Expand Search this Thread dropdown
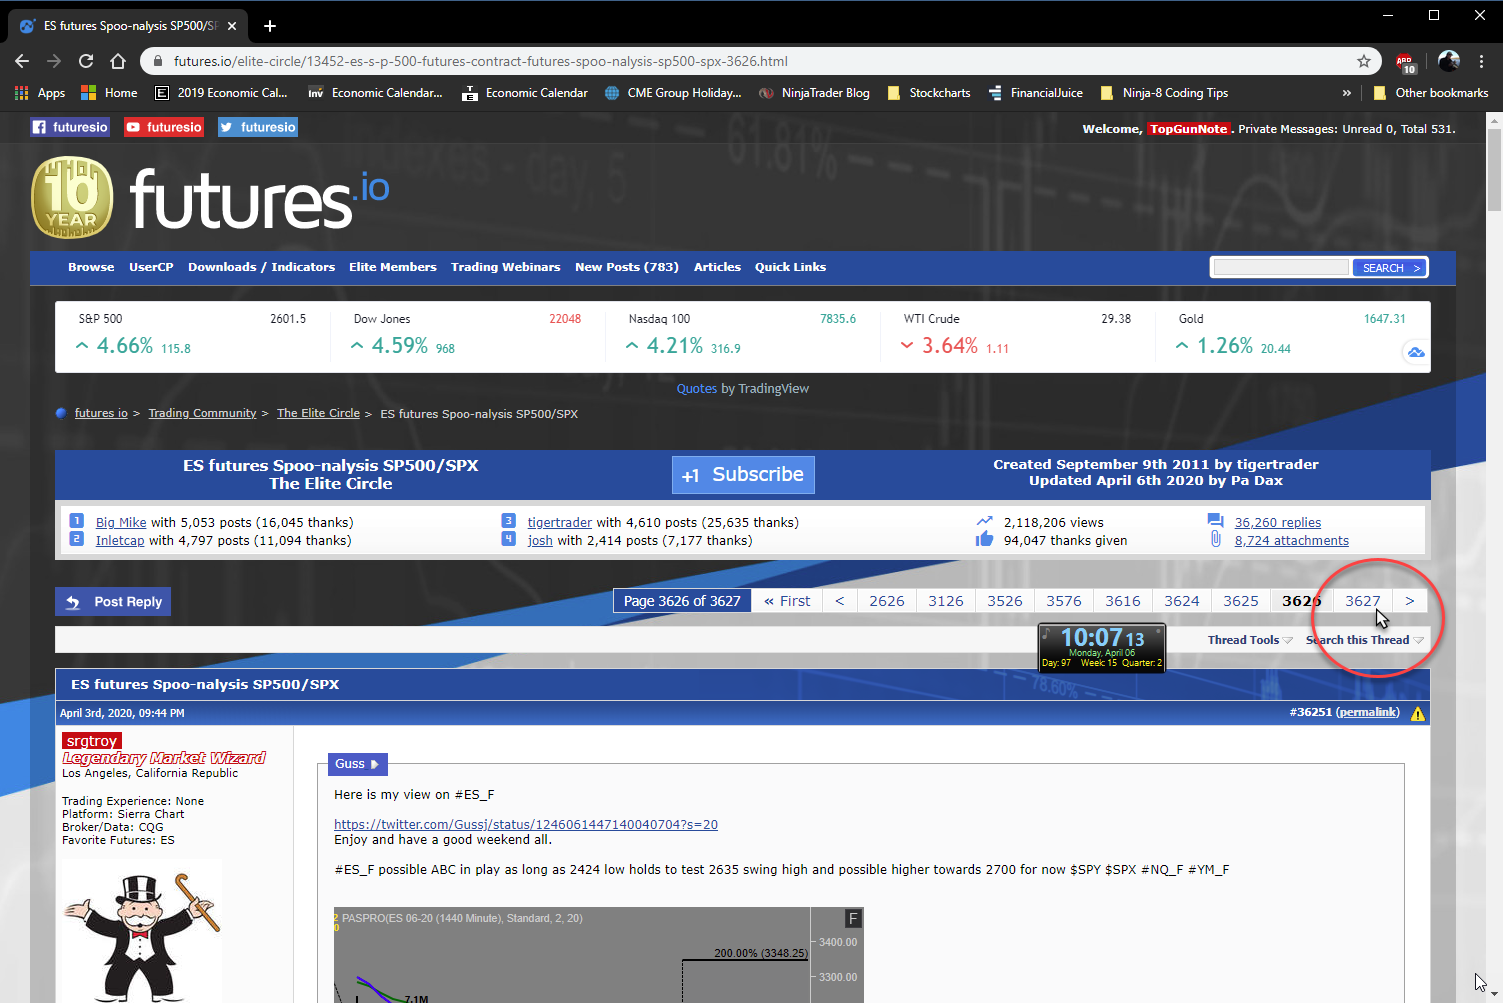The height and width of the screenshot is (1003, 1503). pos(1365,640)
